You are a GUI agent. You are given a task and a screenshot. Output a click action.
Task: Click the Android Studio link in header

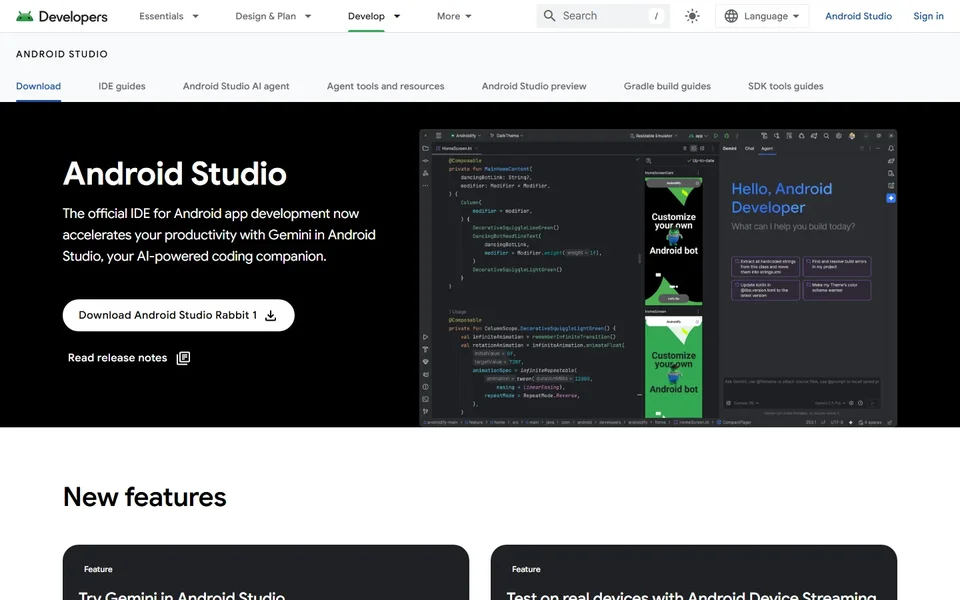coord(858,16)
